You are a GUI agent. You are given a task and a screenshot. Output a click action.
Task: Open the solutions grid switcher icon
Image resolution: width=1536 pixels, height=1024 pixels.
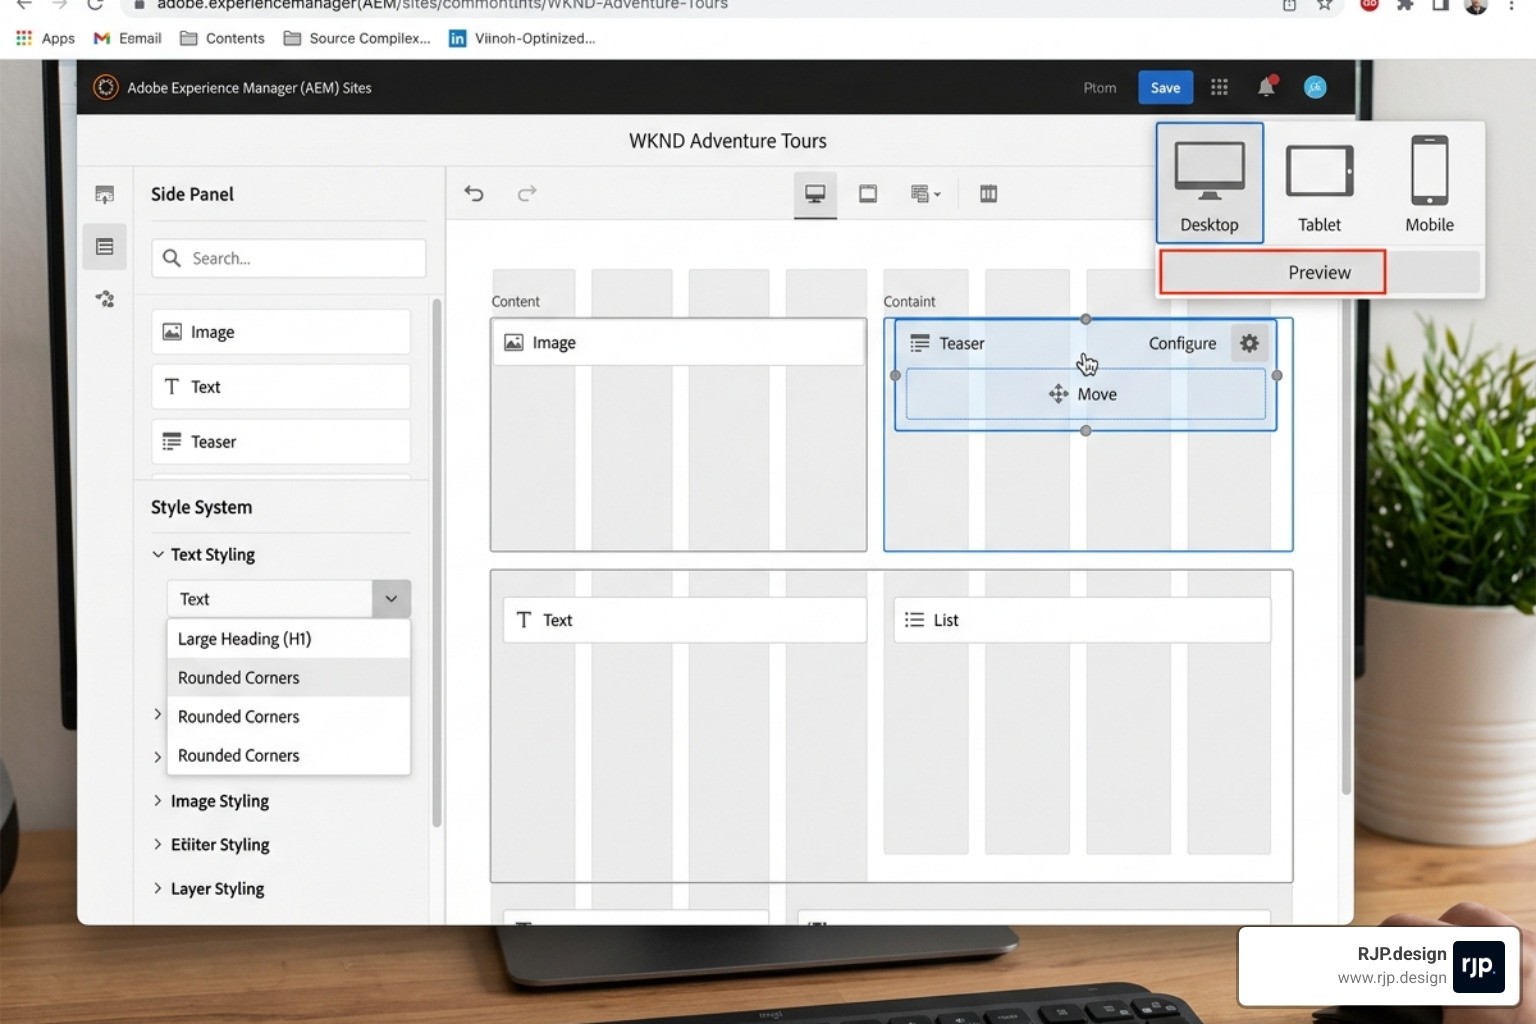1219,87
